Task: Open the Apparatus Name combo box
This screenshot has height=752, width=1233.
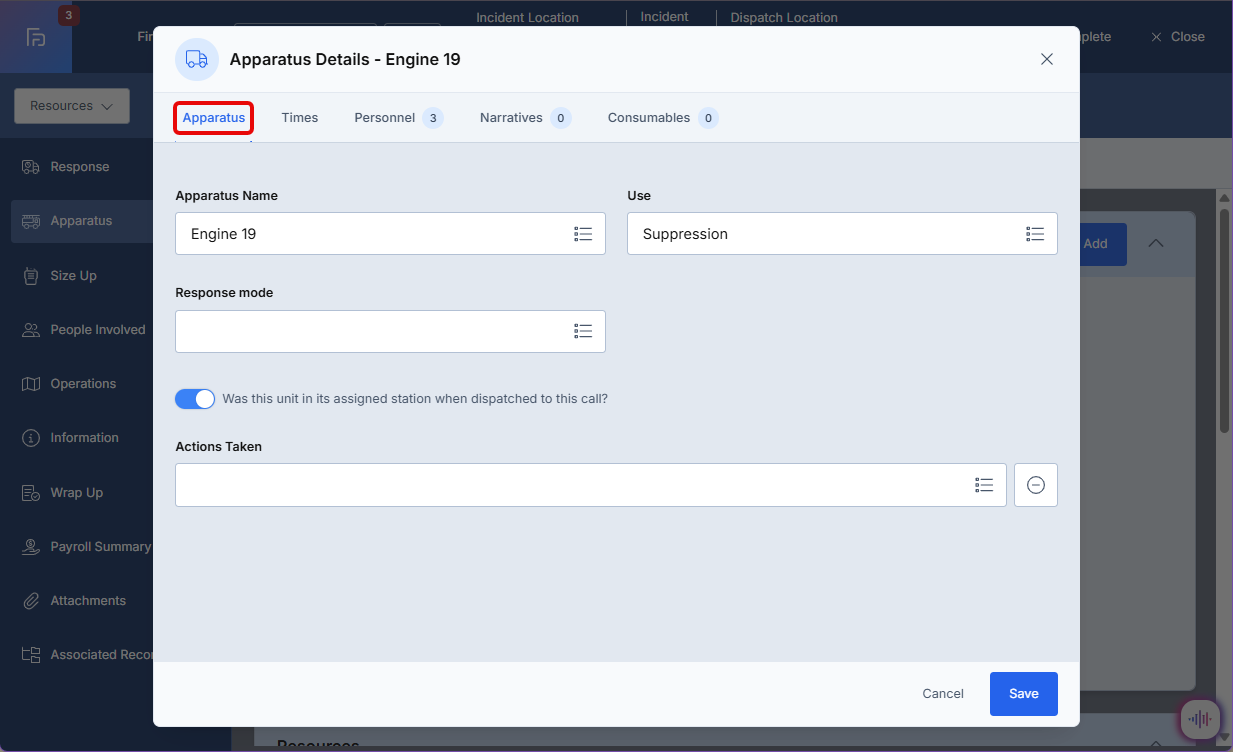Action: coord(390,234)
